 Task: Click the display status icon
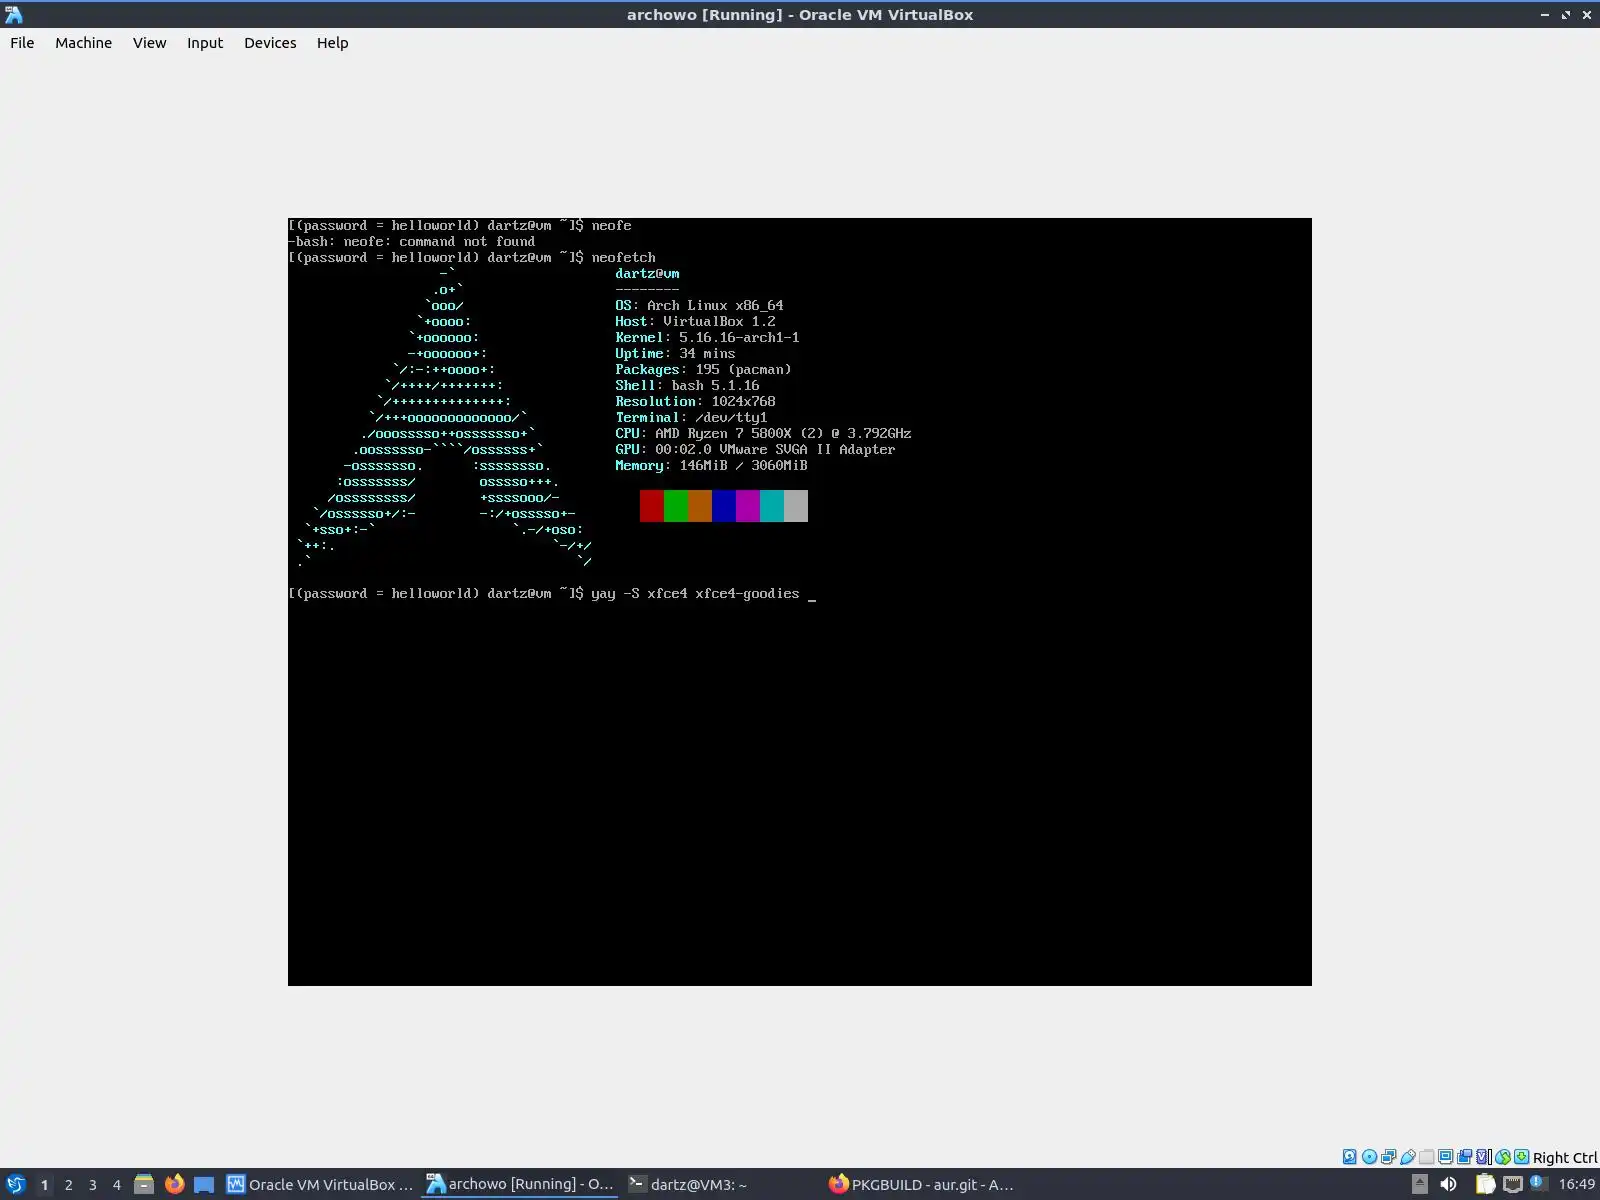point(1445,1157)
